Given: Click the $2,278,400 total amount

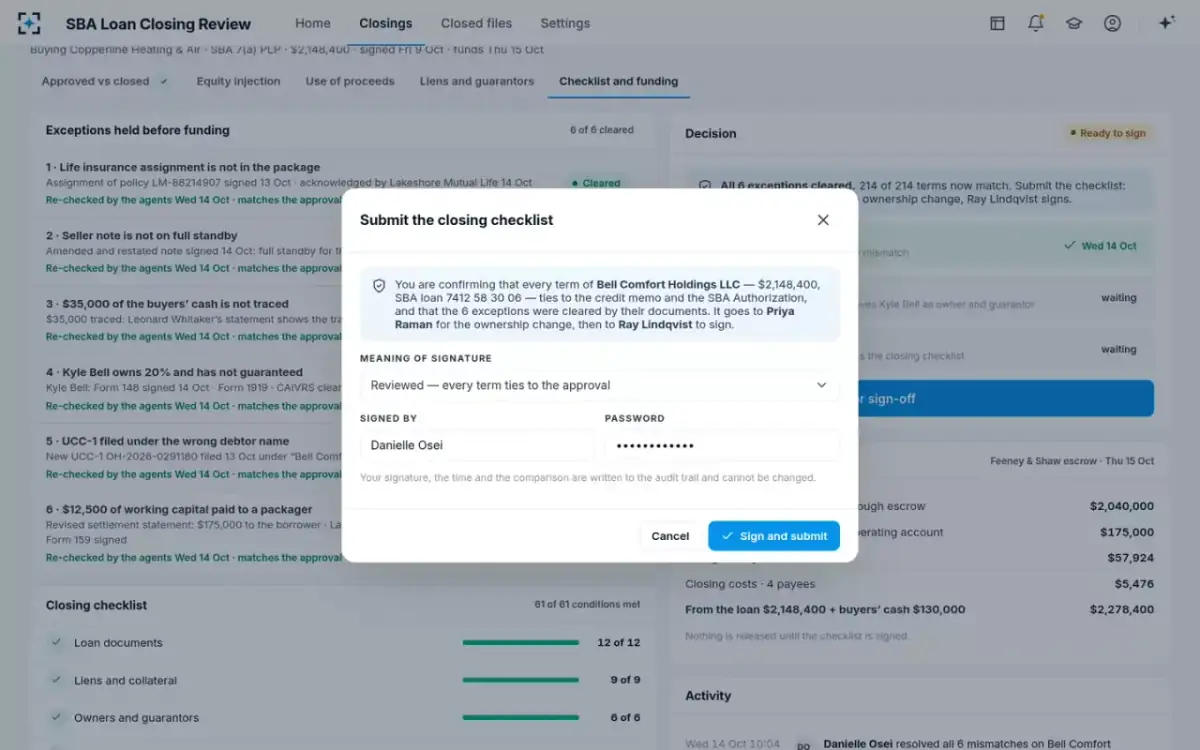Looking at the screenshot, I should [1122, 609].
